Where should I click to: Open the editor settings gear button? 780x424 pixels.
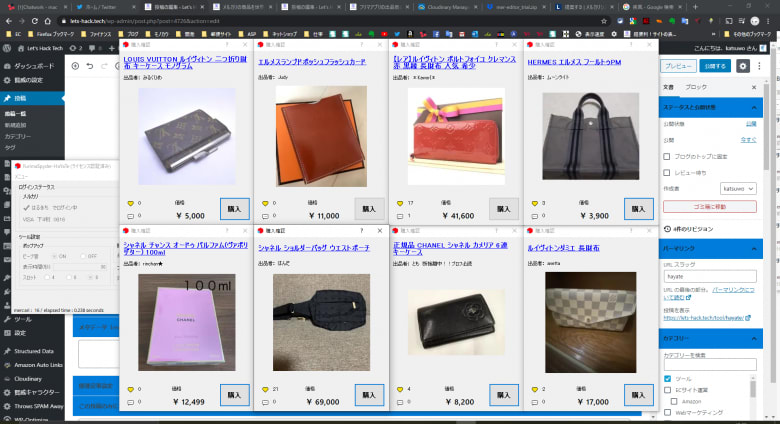point(743,66)
